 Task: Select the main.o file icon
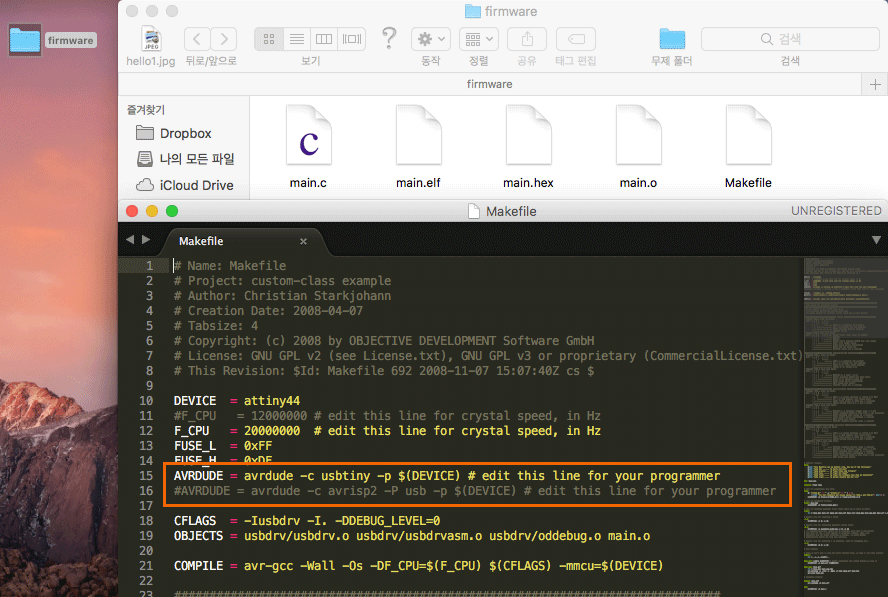tap(638, 136)
